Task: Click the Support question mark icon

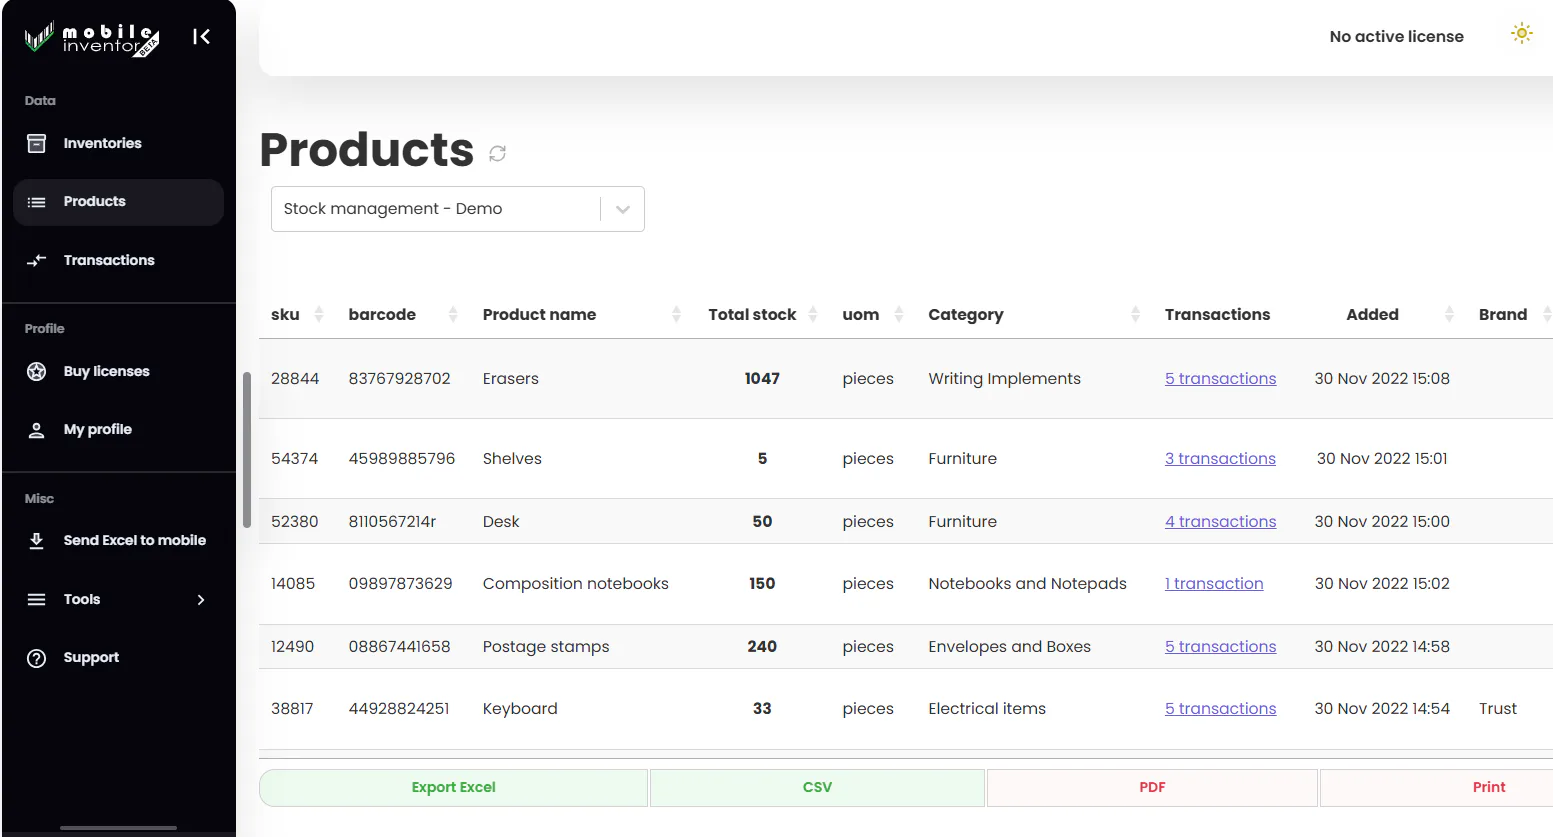Action: (36, 658)
